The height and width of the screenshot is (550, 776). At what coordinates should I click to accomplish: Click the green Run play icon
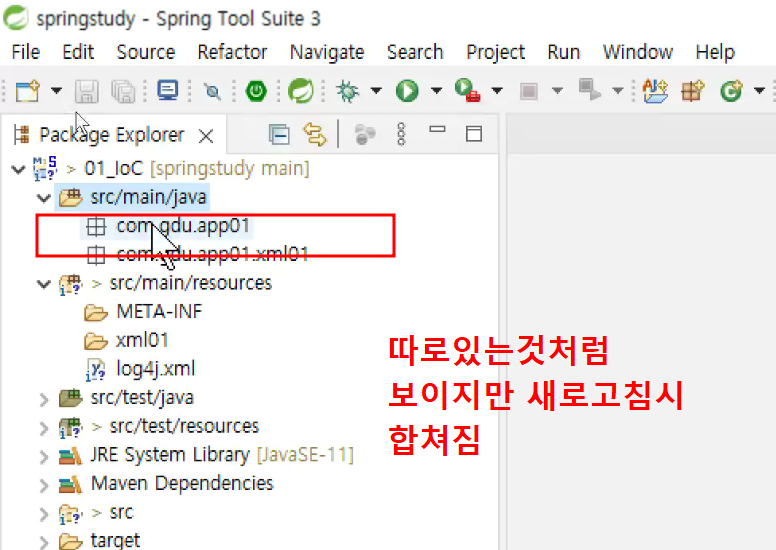[407, 91]
